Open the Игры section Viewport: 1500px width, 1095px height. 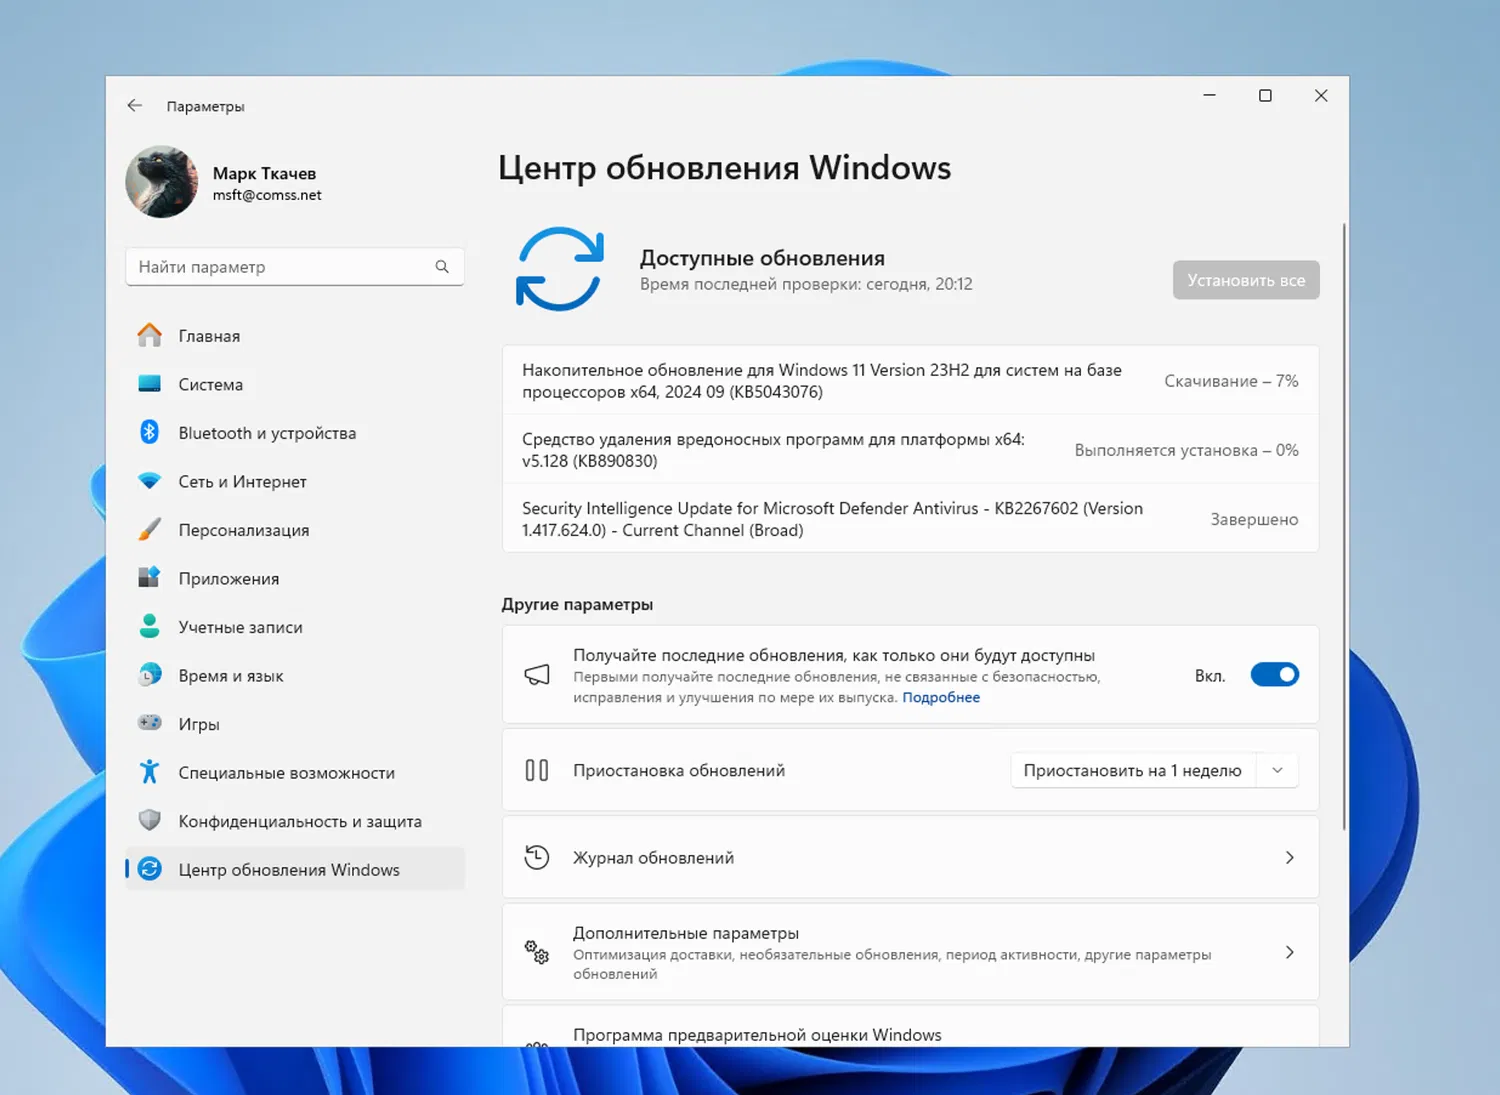pos(295,724)
